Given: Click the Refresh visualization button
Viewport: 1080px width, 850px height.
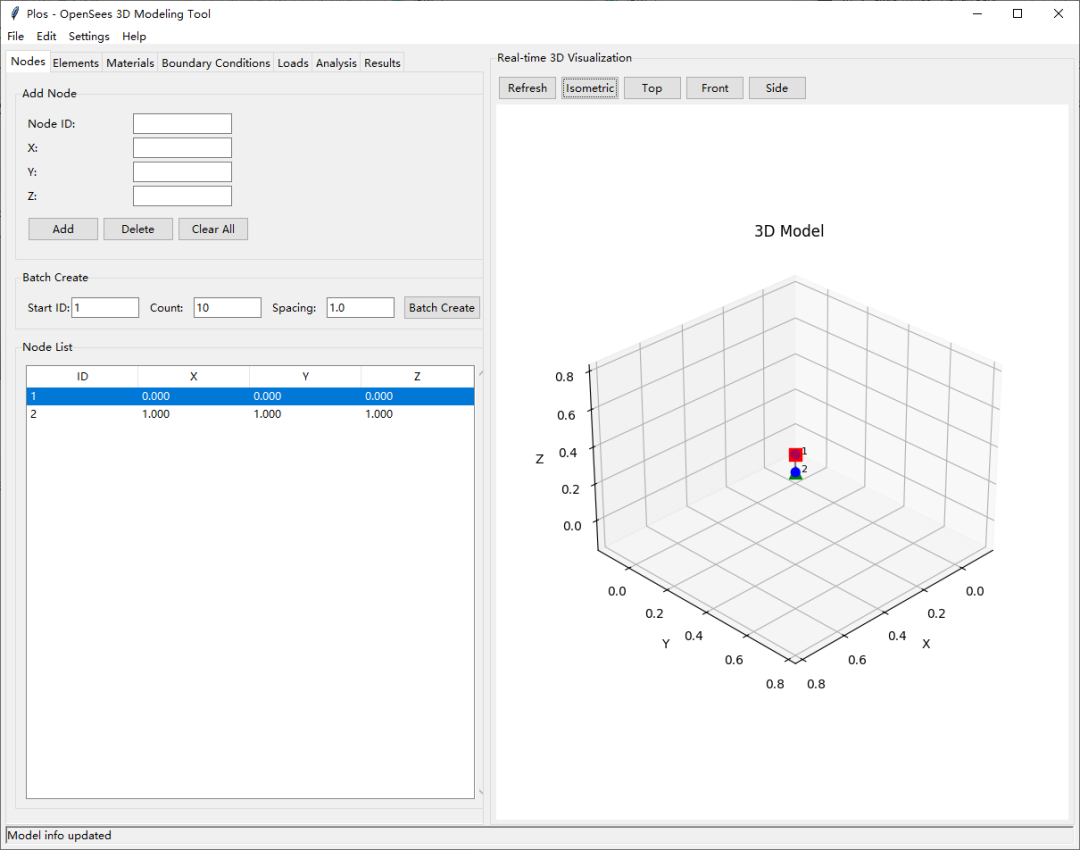Looking at the screenshot, I should coord(527,88).
